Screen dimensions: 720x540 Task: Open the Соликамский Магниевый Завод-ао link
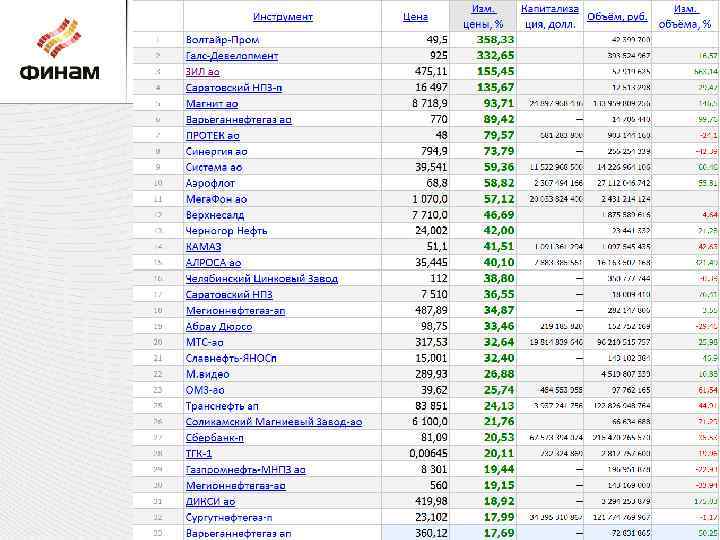tap(274, 422)
